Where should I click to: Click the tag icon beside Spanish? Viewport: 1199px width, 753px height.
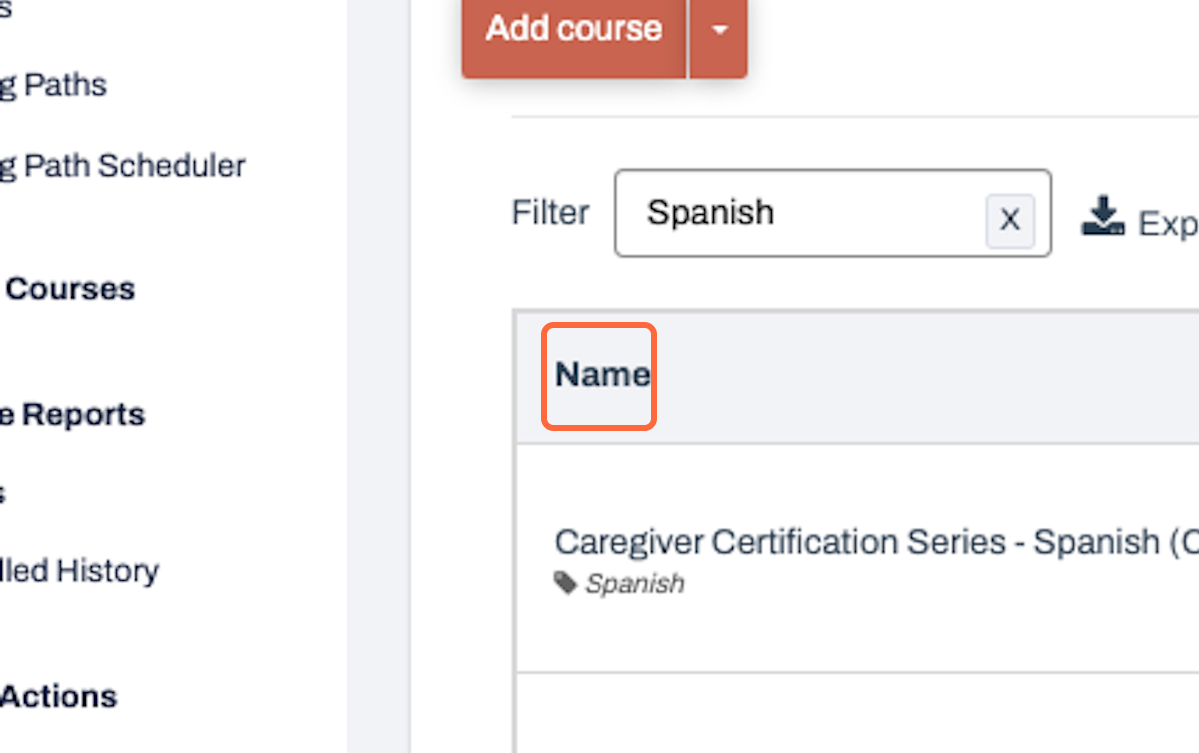coord(565,583)
